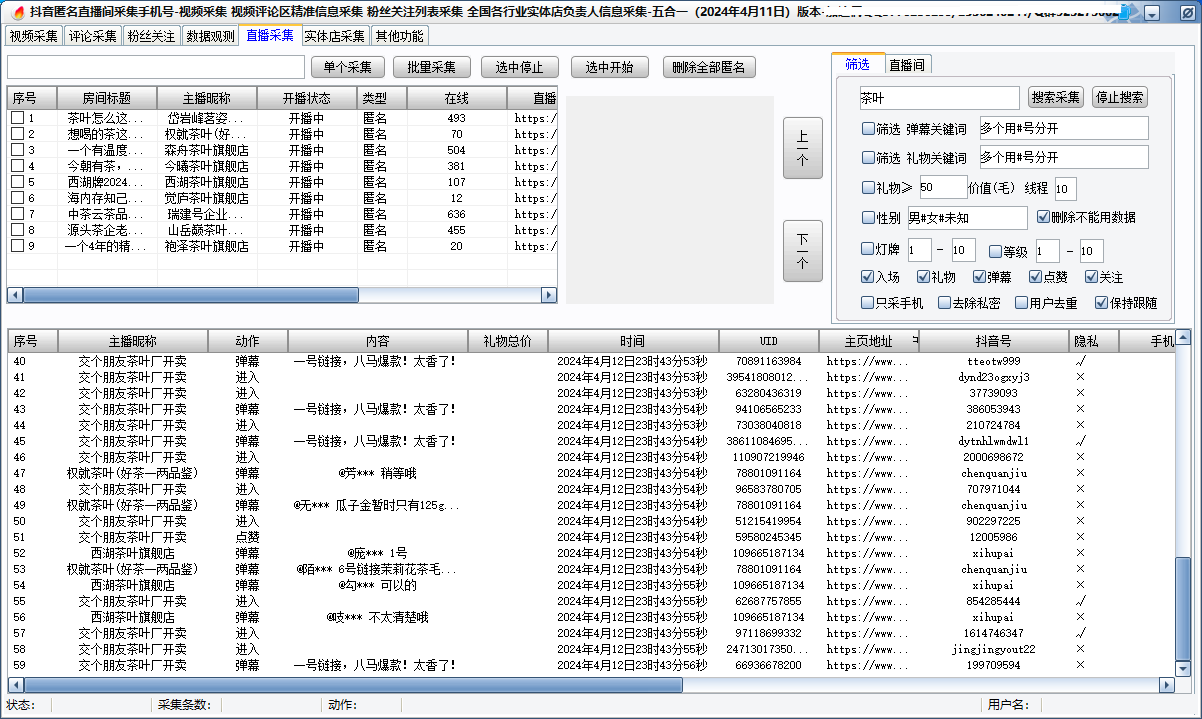Screen dimensions: 1202x719
Task: Click the search keyword field containing 茶叶
Action: pos(939,98)
